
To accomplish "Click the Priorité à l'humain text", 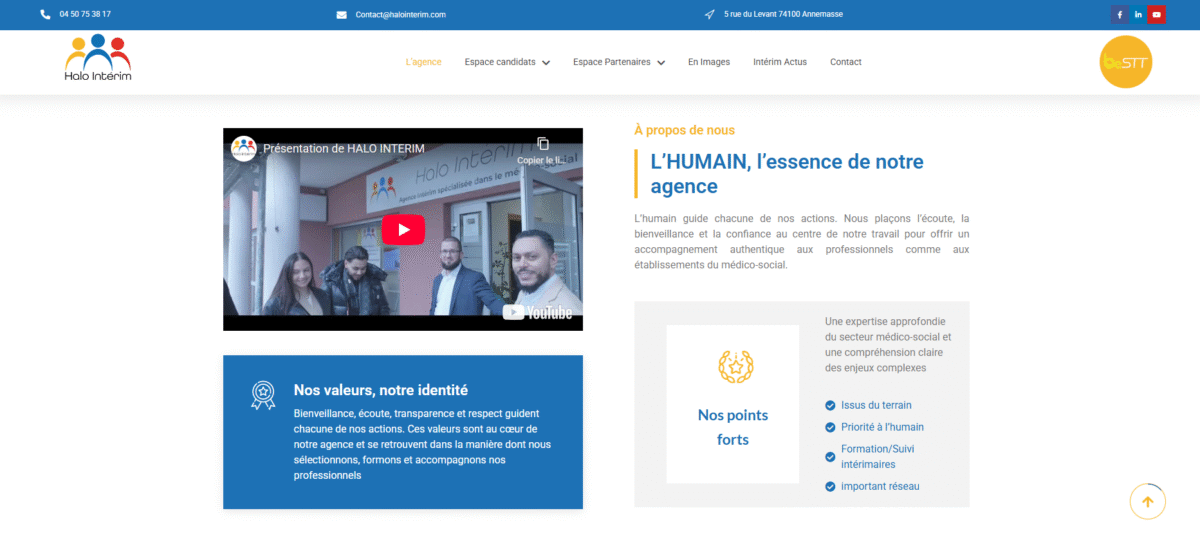I will coord(882,427).
